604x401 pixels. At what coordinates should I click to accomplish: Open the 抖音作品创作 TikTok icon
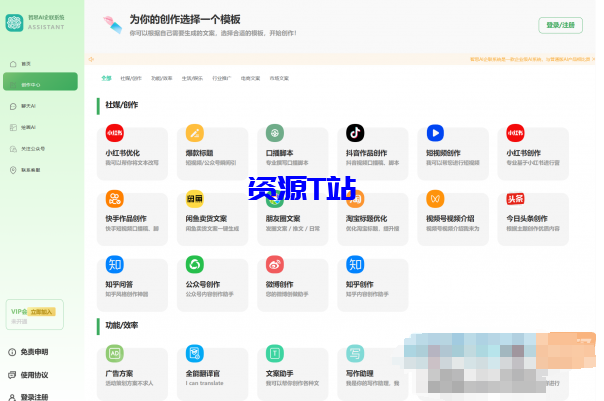(x=355, y=133)
